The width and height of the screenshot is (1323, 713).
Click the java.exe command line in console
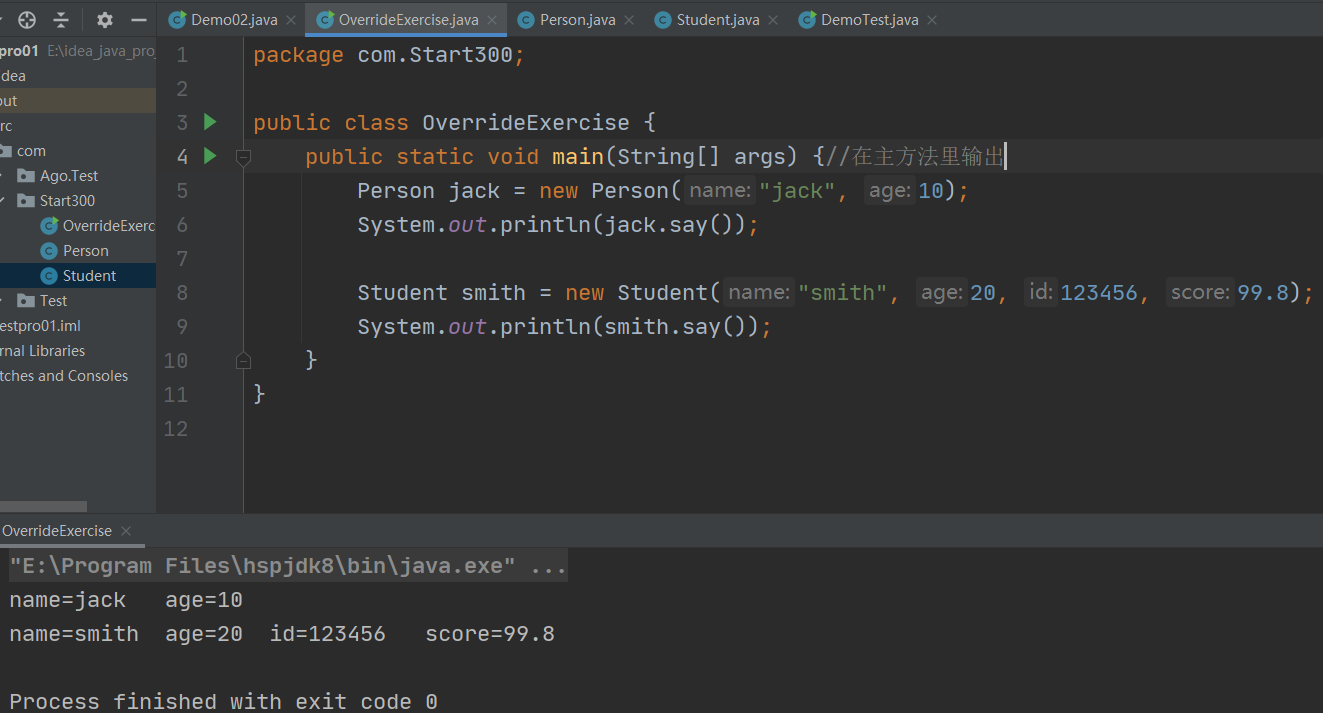click(288, 566)
